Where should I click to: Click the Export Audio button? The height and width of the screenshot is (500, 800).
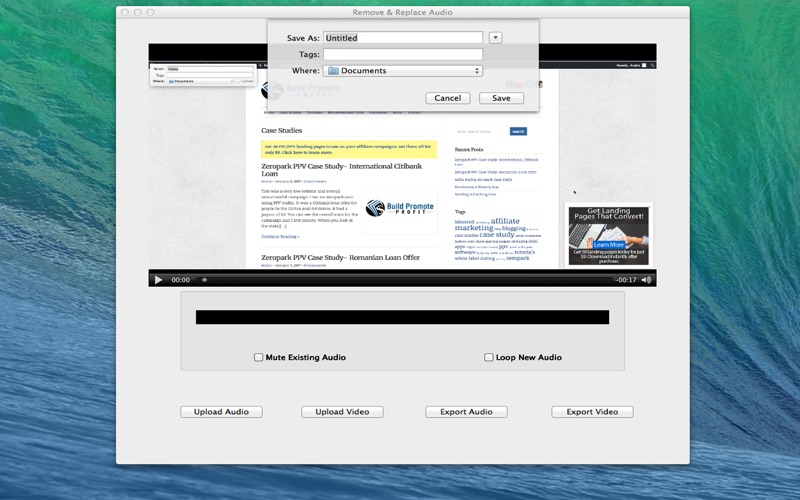[x=466, y=412]
